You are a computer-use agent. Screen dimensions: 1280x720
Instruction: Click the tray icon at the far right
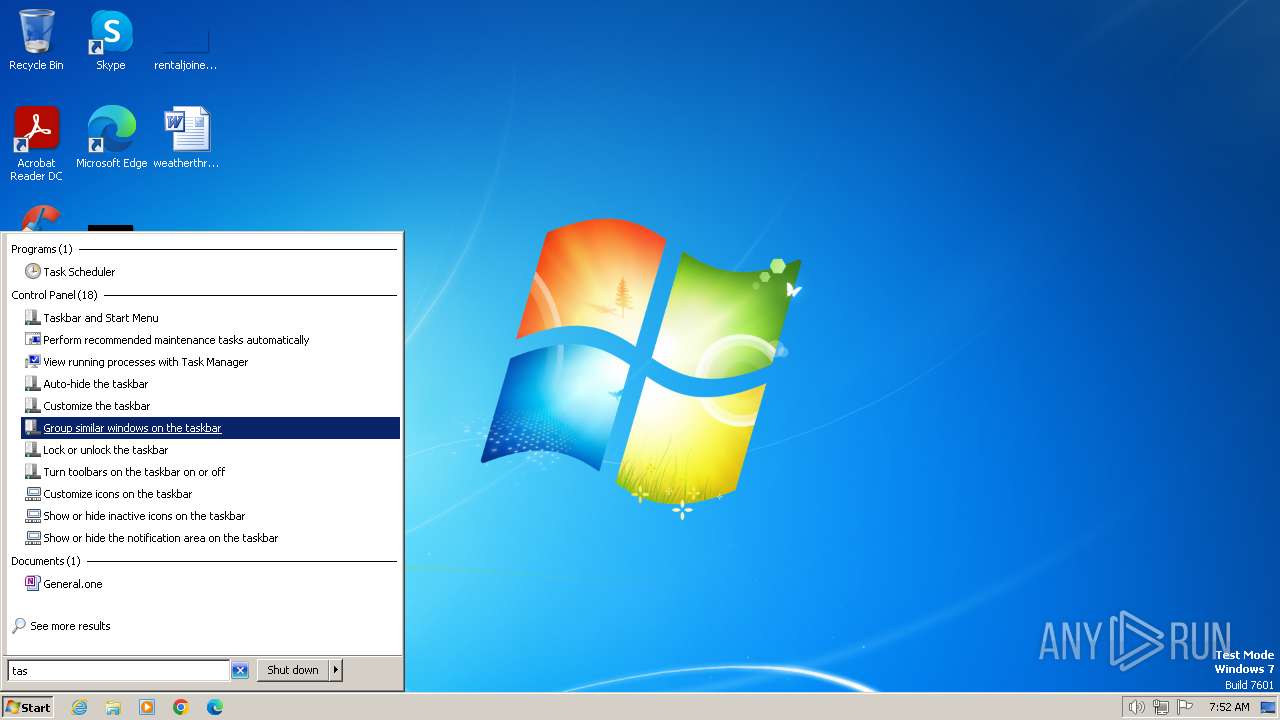tap(1268, 707)
